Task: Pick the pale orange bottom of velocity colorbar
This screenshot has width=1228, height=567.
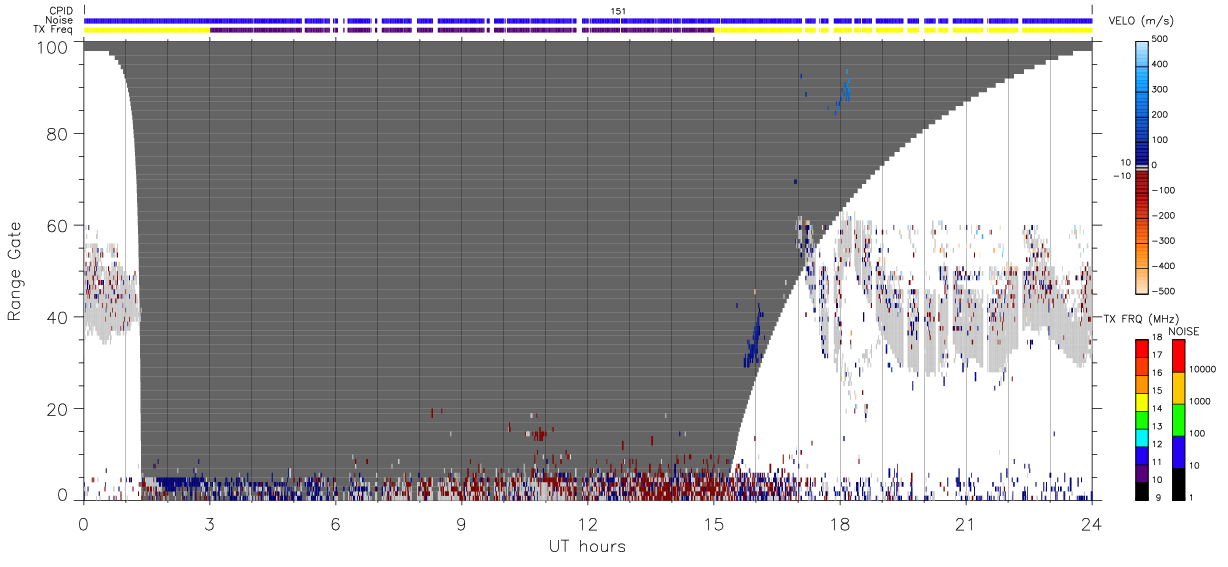Action: click(x=1141, y=282)
